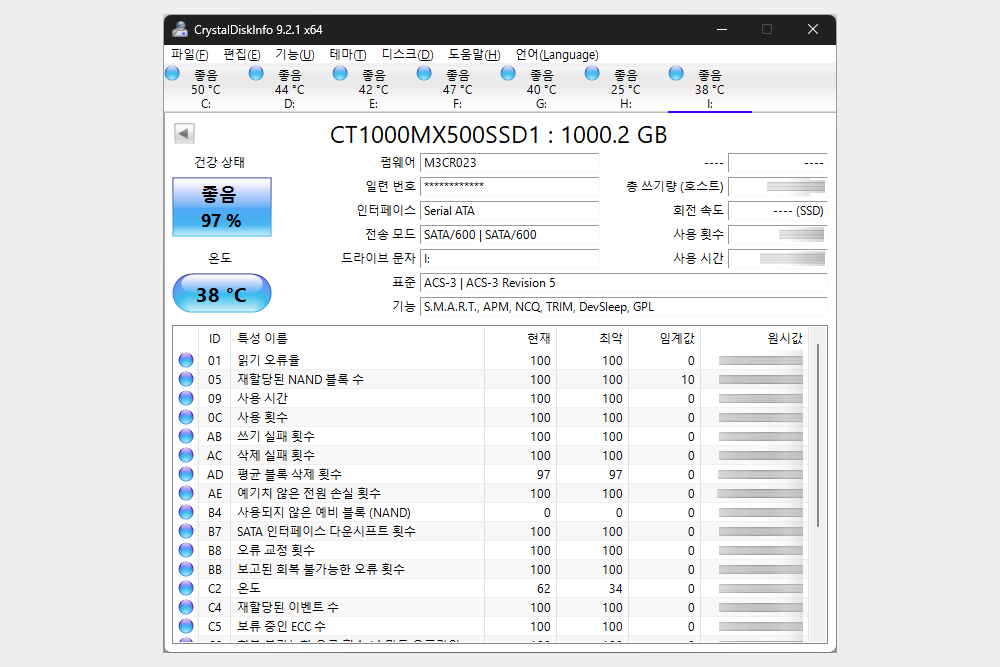Click the 회전 속도 field showing ---- (SSD)
Image resolution: width=1000 pixels, height=667 pixels.
[x=778, y=210]
